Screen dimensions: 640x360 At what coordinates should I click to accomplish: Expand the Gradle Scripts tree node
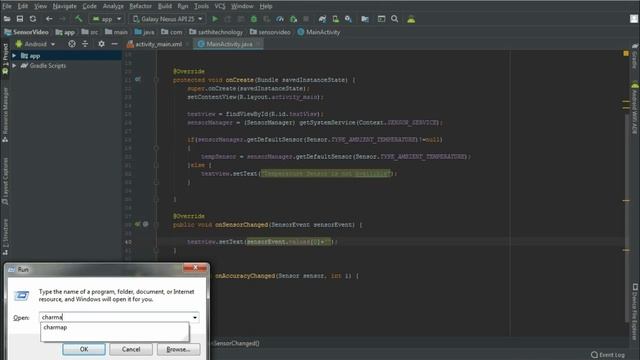[14, 65]
